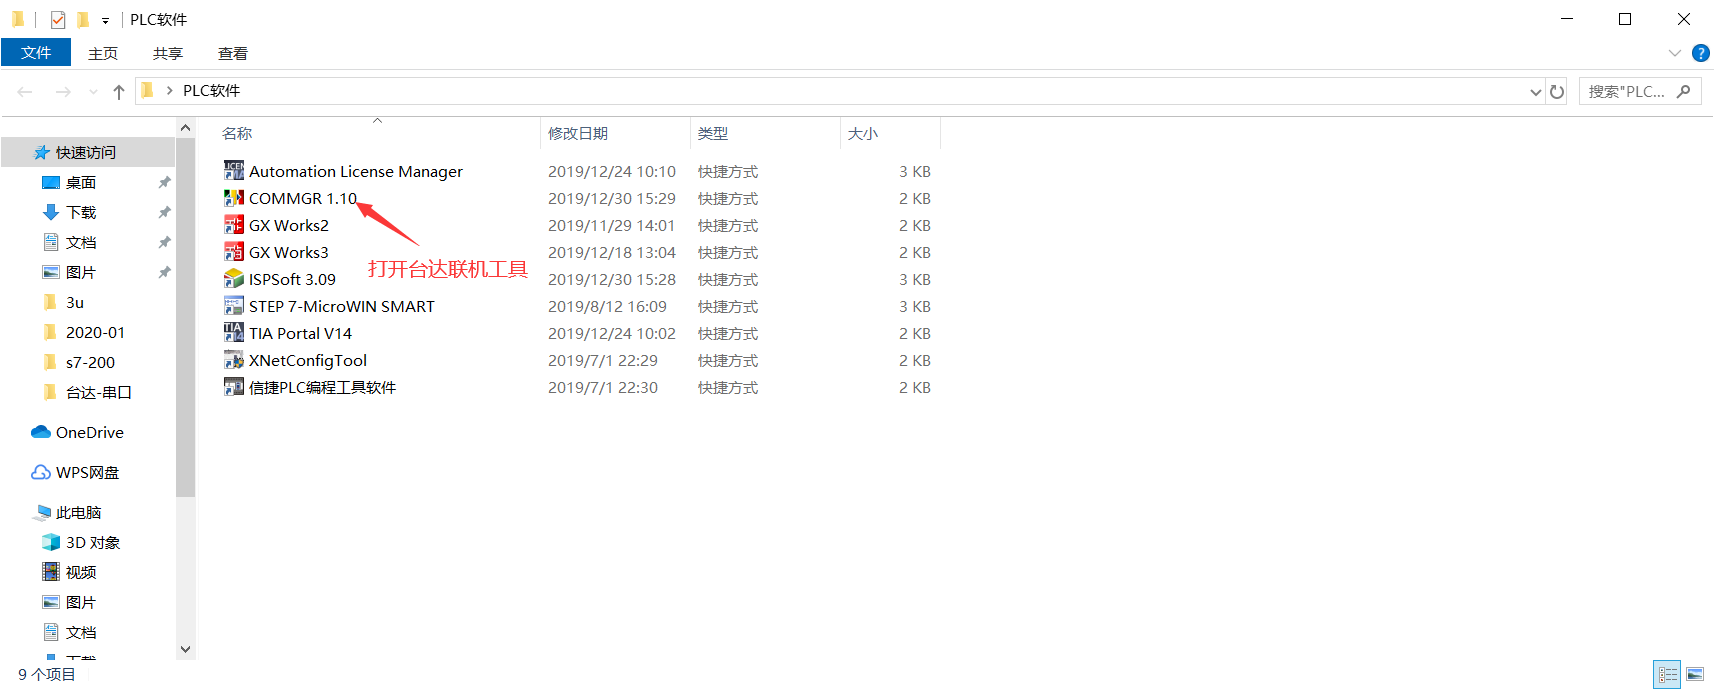Open pinned 文档 in quick access
This screenshot has height=690, width=1715.
pyautogui.click(x=69, y=242)
